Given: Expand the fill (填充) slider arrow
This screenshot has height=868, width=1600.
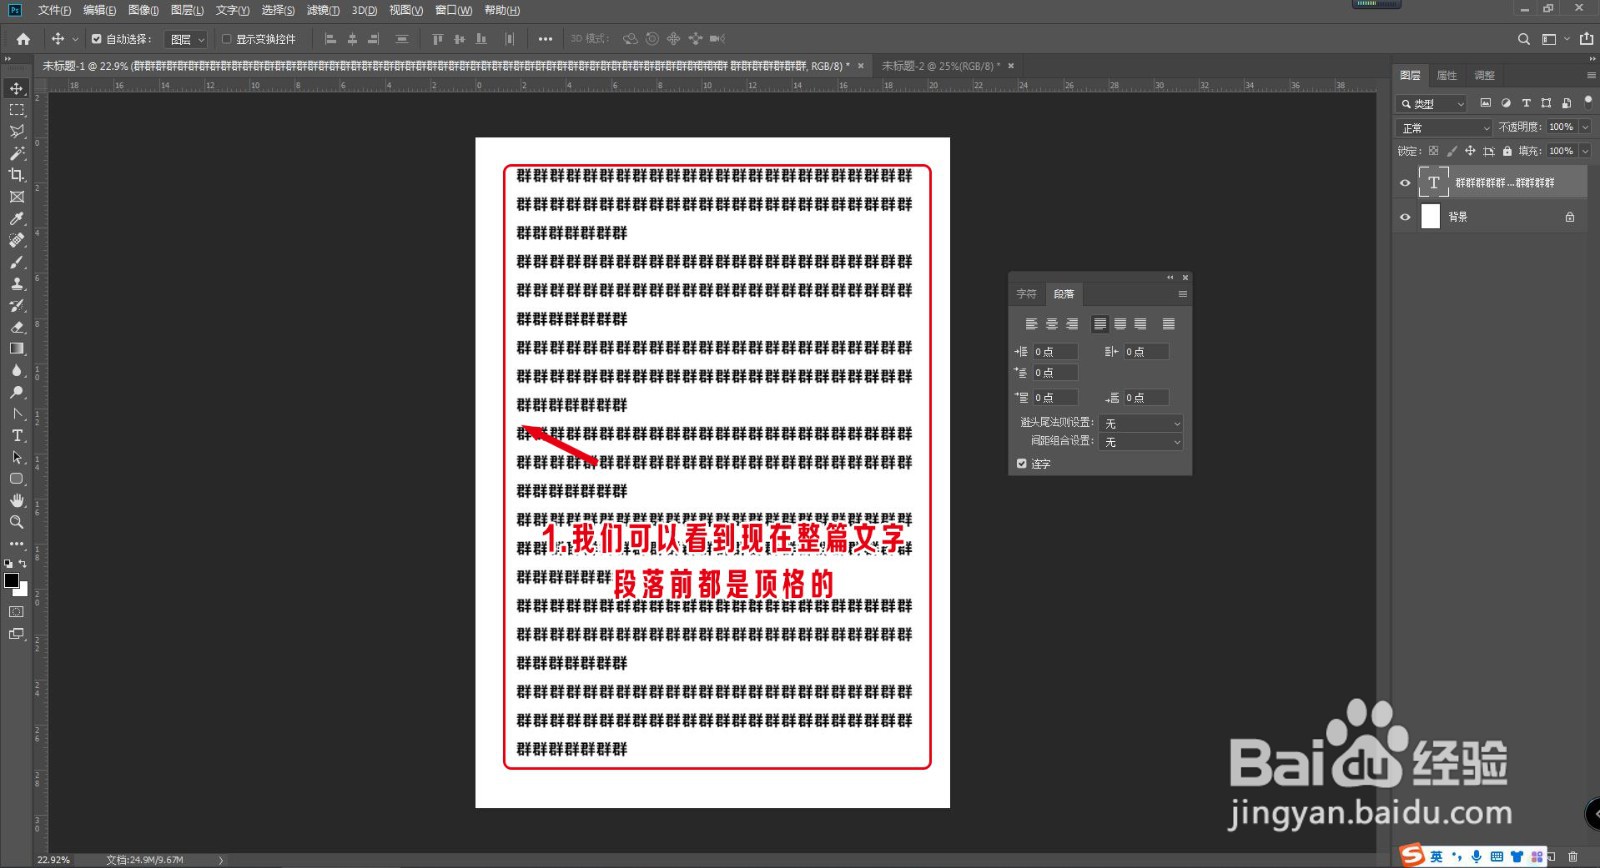Looking at the screenshot, I should point(1585,151).
